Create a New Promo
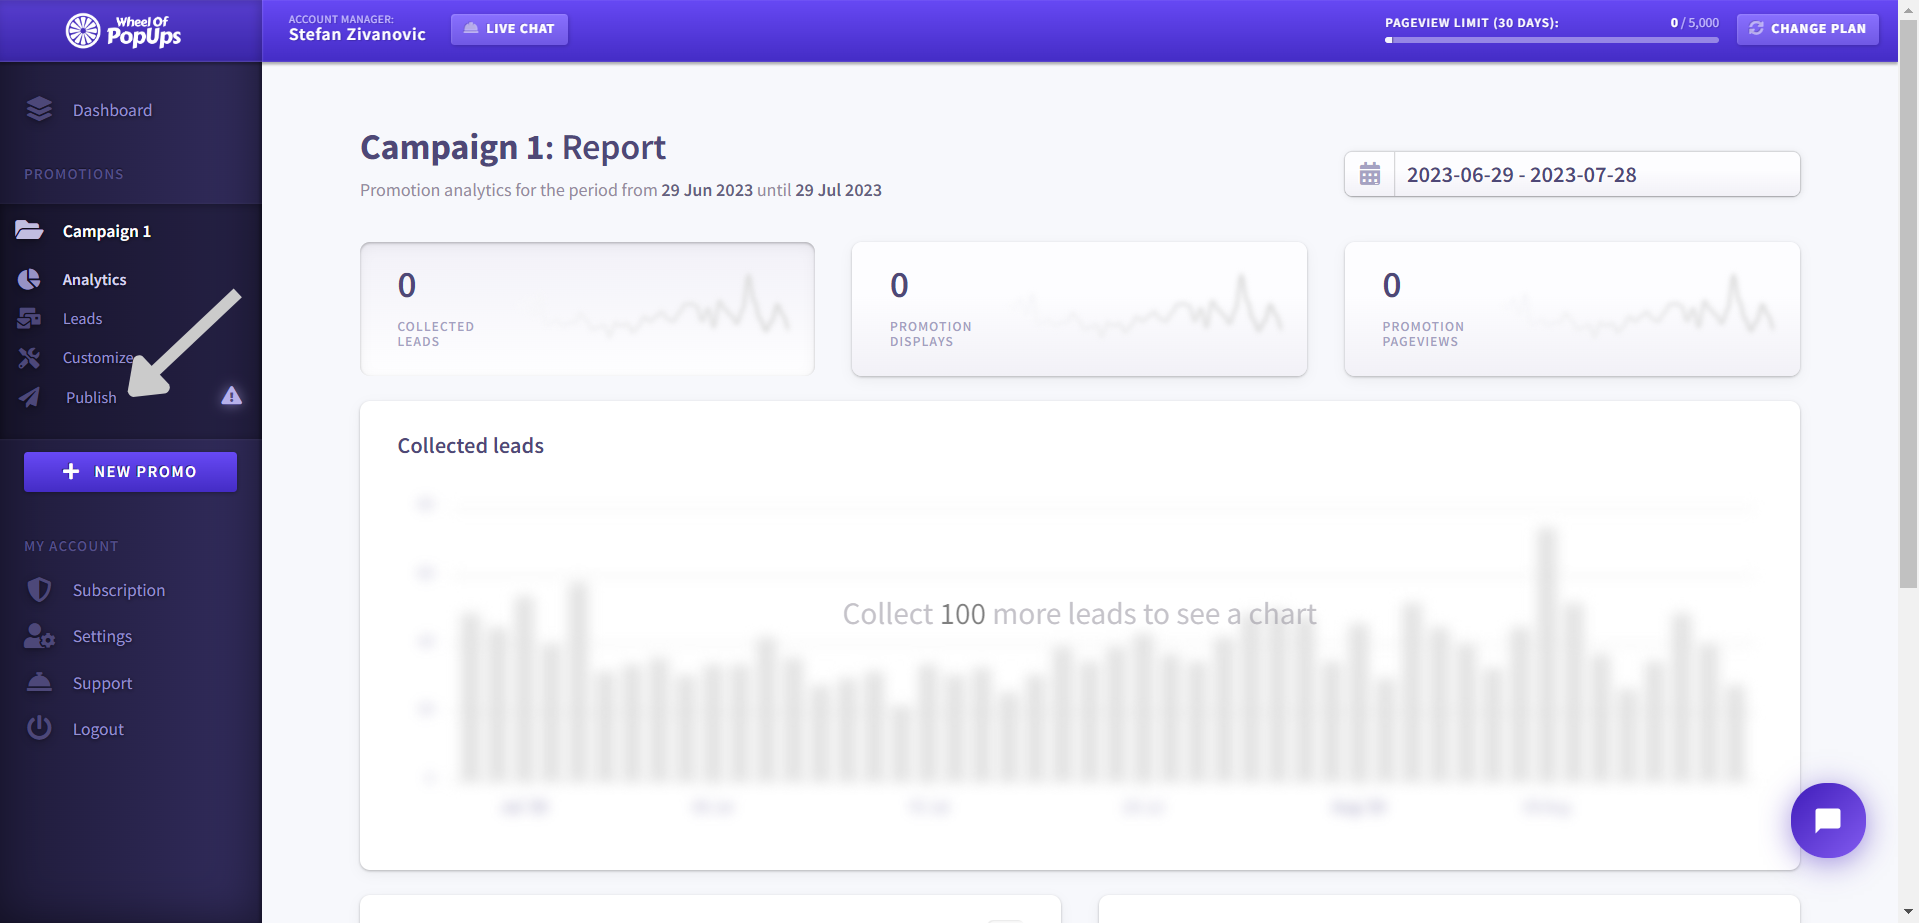Screen dimensions: 1919x923 pos(130,472)
